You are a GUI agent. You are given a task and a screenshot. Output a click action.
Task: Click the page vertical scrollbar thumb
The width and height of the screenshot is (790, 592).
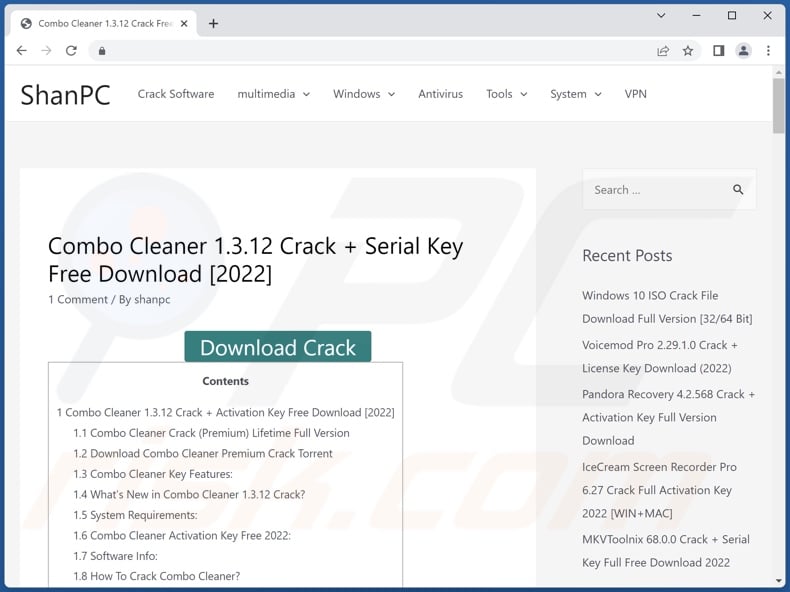point(779,106)
